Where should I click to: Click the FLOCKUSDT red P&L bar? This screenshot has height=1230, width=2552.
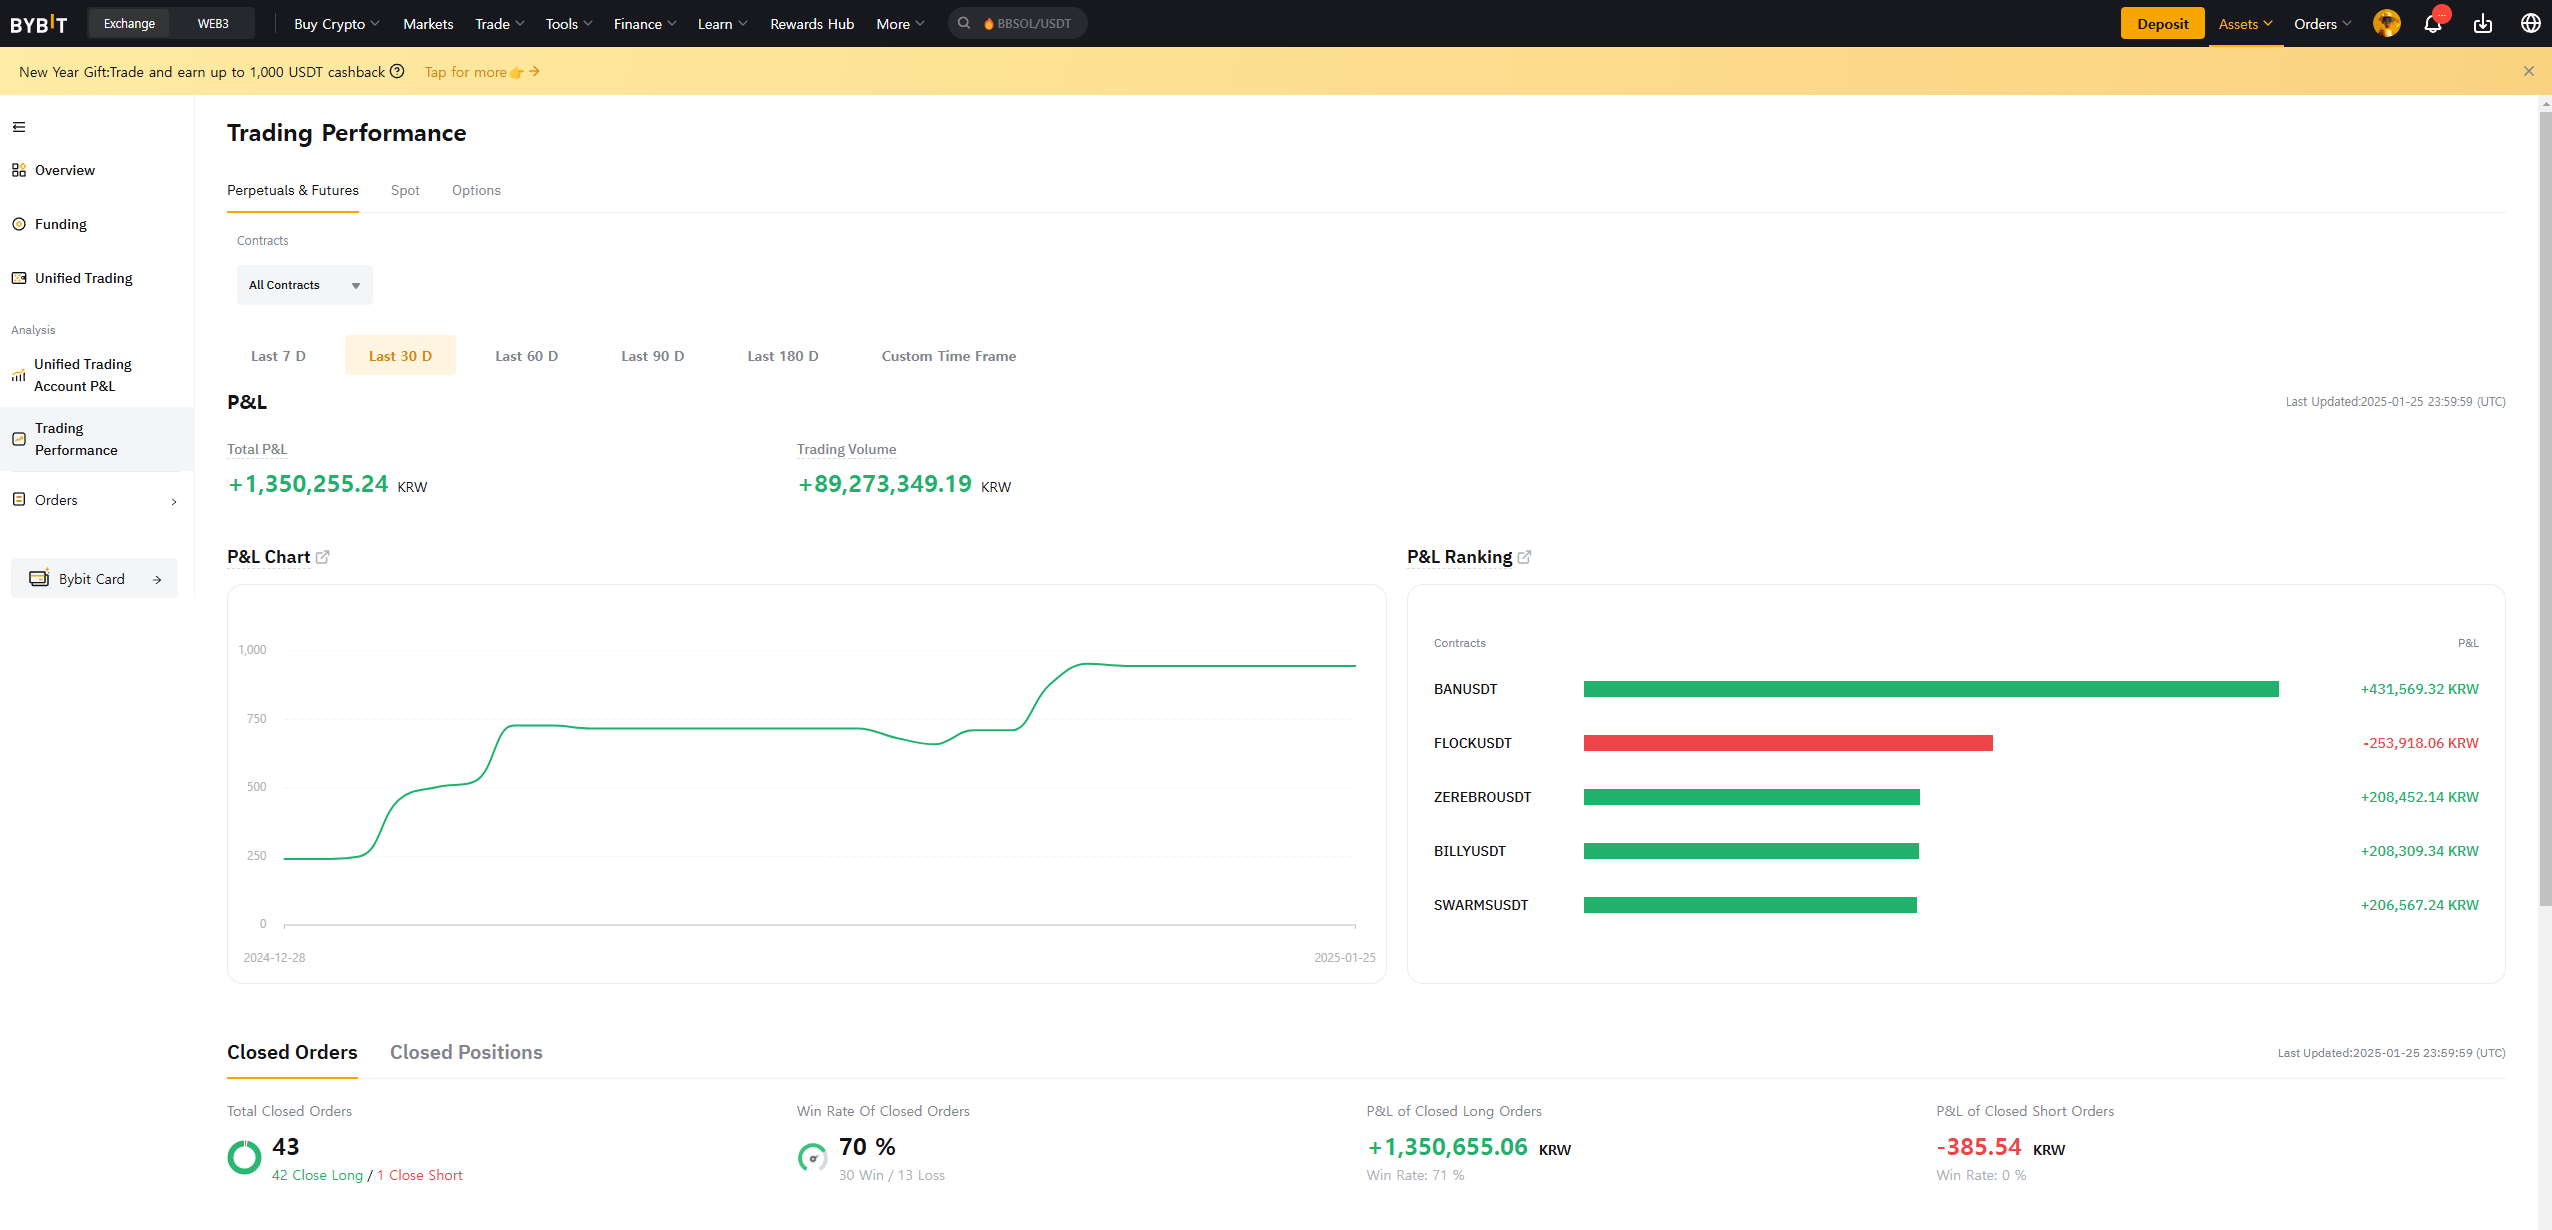tap(1788, 743)
